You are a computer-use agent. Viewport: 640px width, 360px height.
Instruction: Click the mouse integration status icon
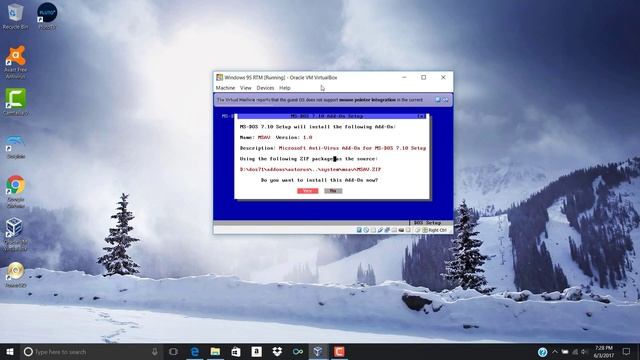418,230
